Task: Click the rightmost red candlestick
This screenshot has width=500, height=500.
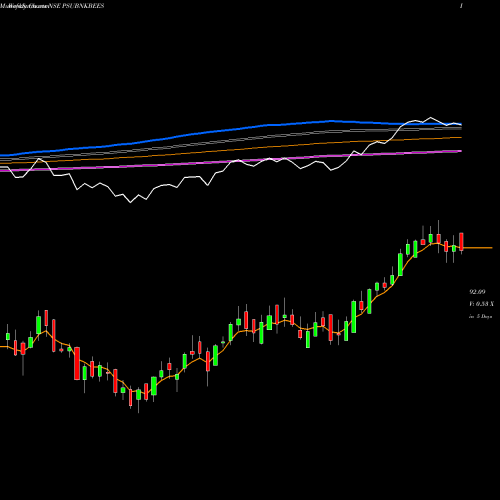Action: click(461, 242)
